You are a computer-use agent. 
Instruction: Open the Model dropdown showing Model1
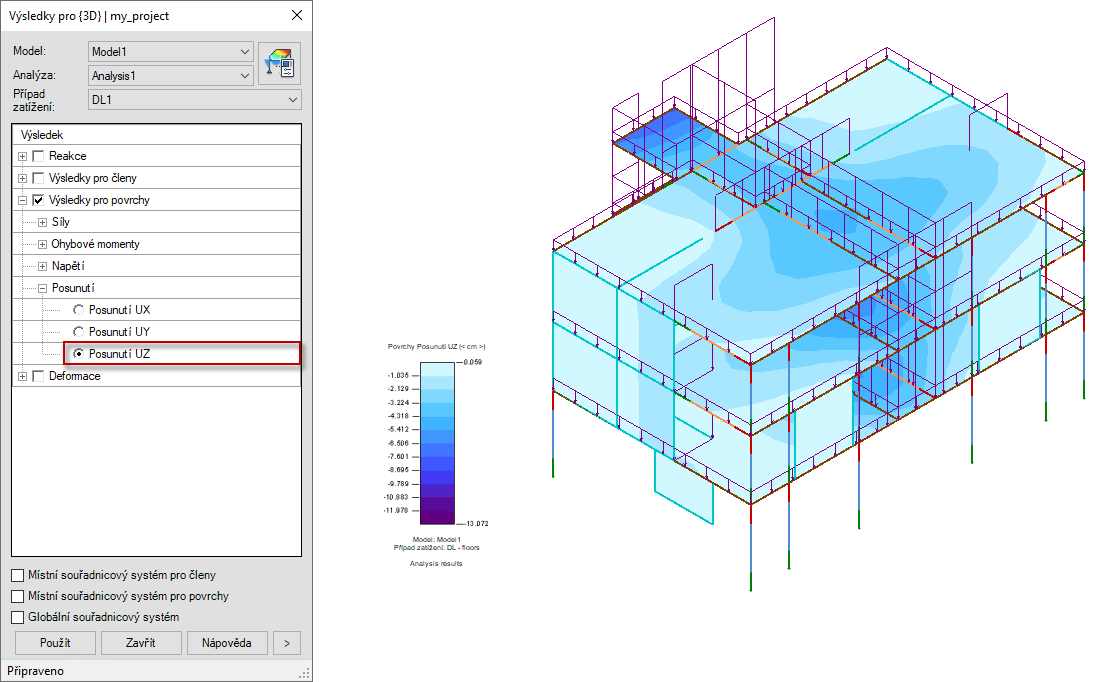171,51
